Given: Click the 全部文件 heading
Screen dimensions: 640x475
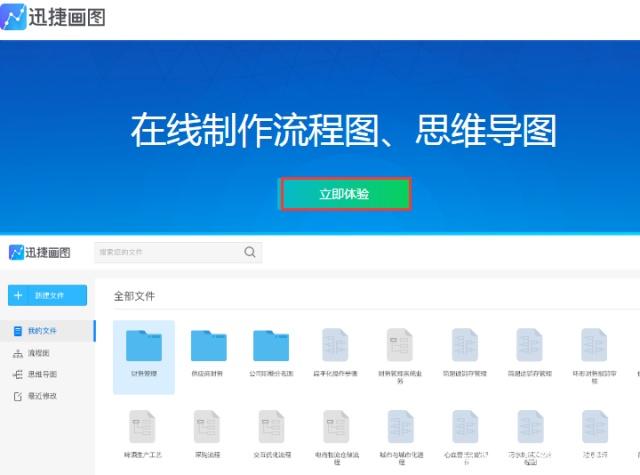Looking at the screenshot, I should click(134, 296).
